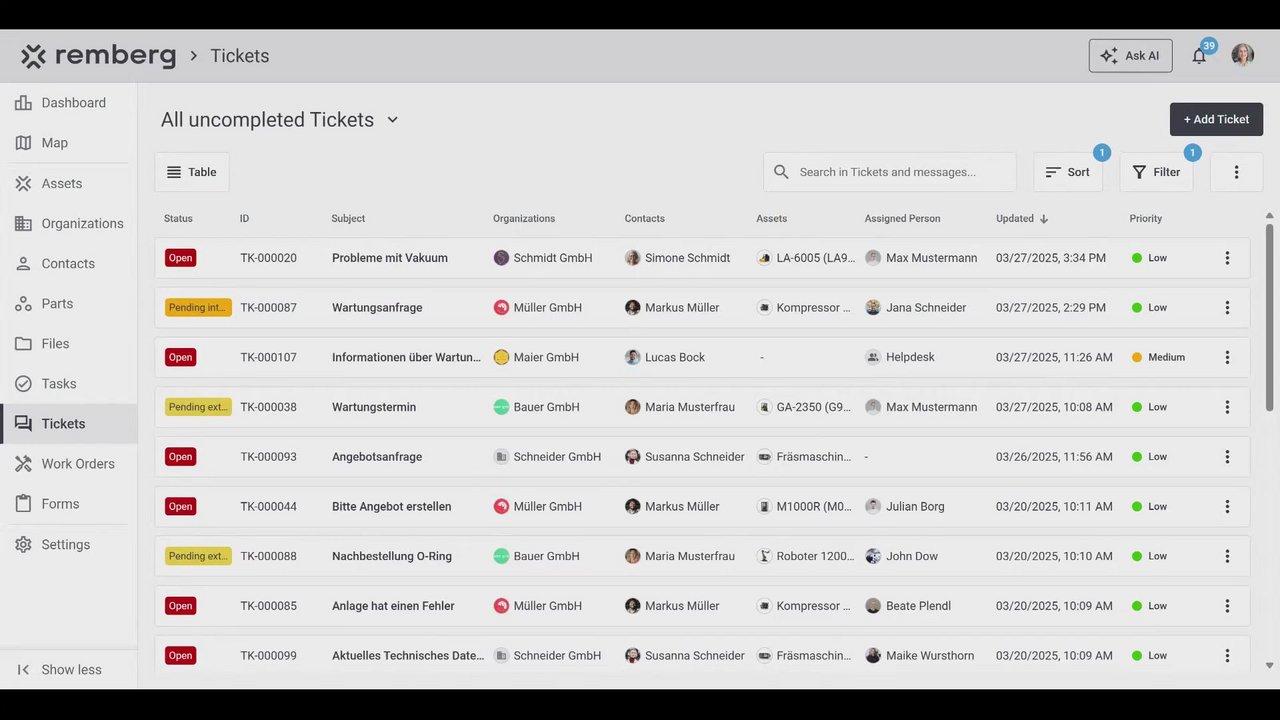Image resolution: width=1280 pixels, height=720 pixels.
Task: Open the user profile avatar
Action: pyautogui.click(x=1243, y=56)
